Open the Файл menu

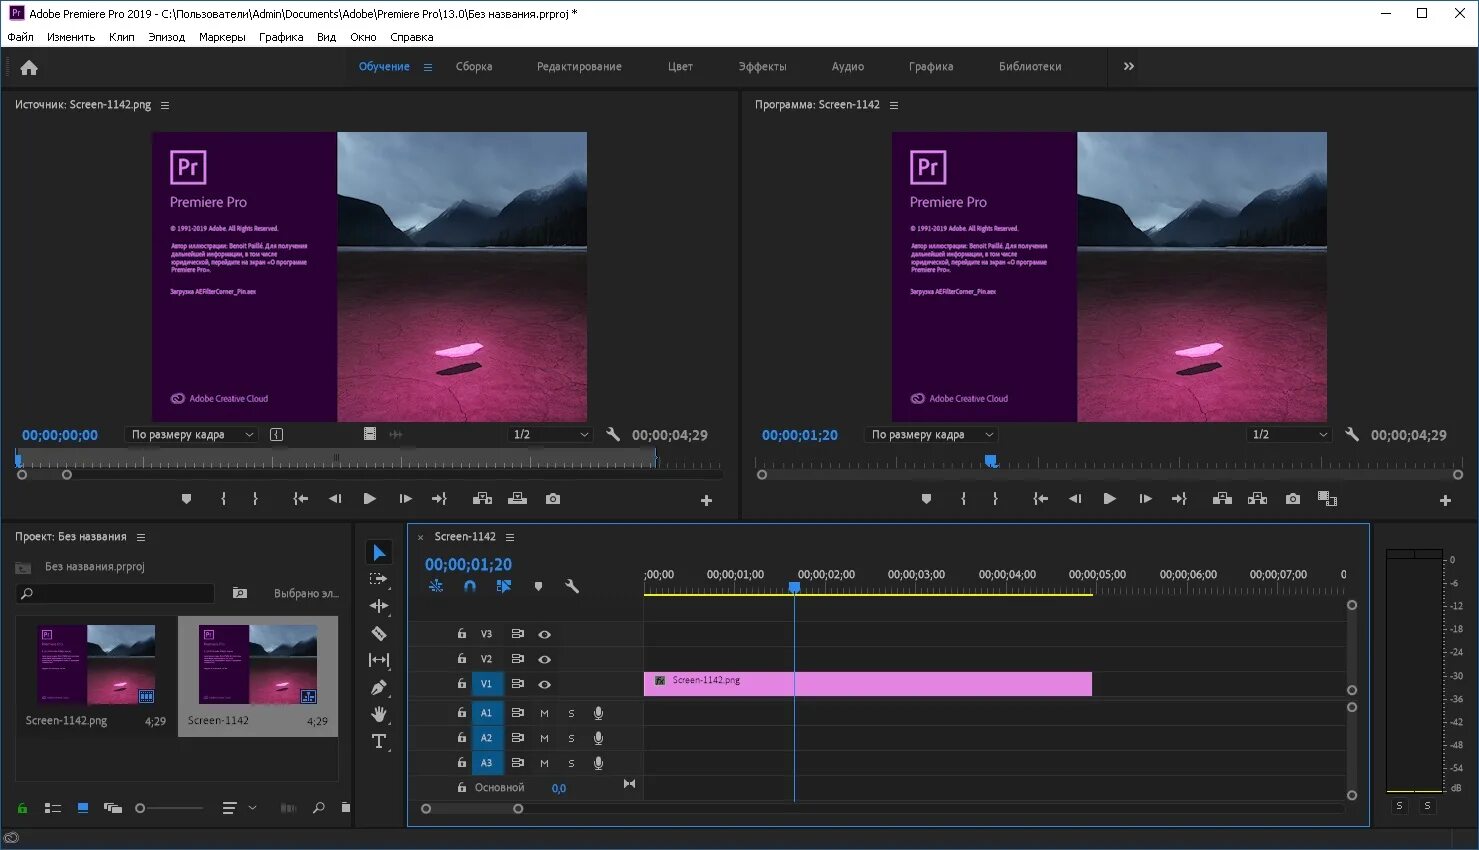20,37
